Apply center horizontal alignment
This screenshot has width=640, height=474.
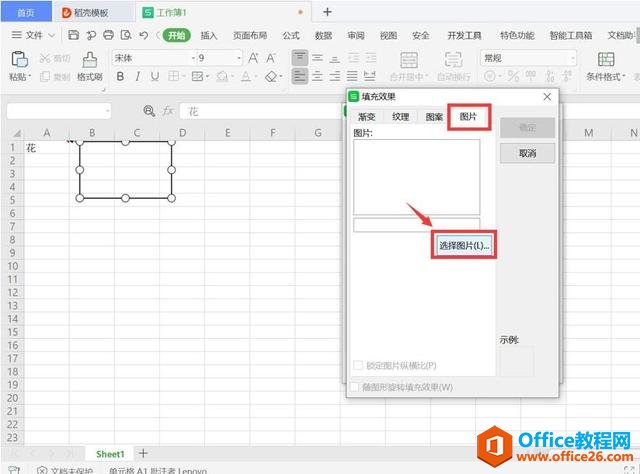pos(318,76)
